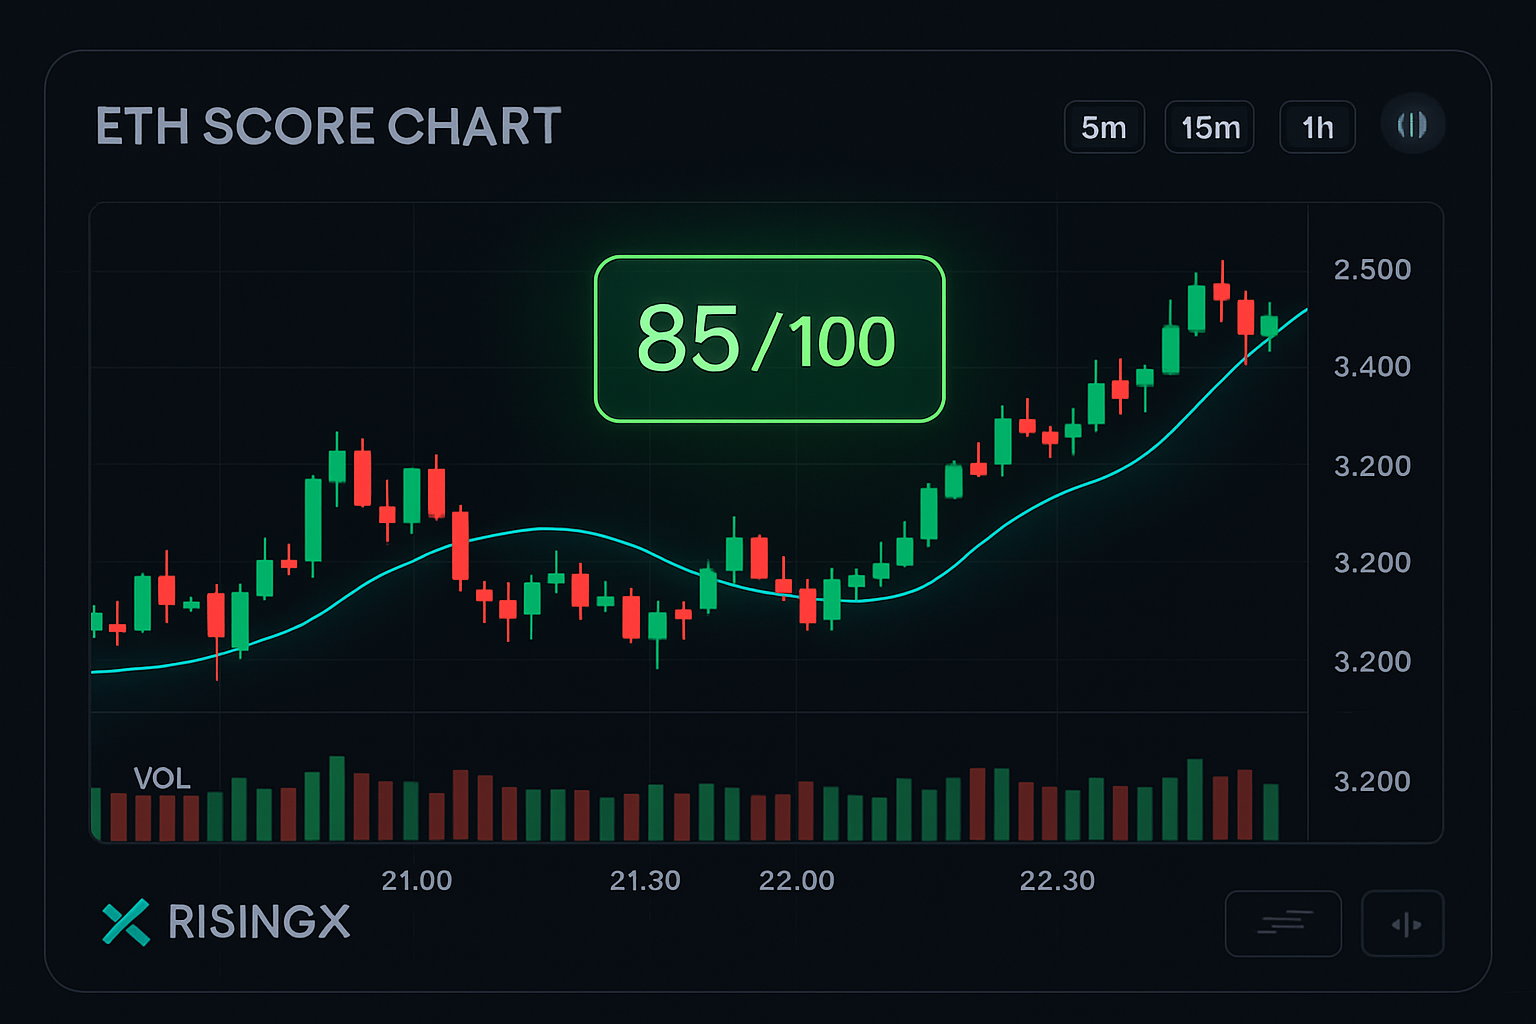The image size is (1536, 1024).
Task: Jump to the 22.30 time marker
Action: click(1057, 881)
